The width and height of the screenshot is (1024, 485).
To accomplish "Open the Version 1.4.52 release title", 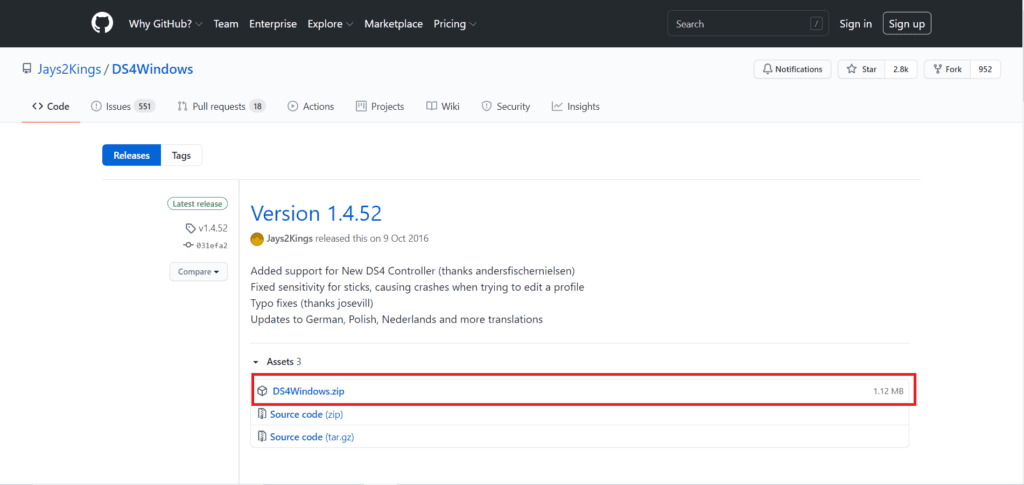I will pyautogui.click(x=316, y=213).
